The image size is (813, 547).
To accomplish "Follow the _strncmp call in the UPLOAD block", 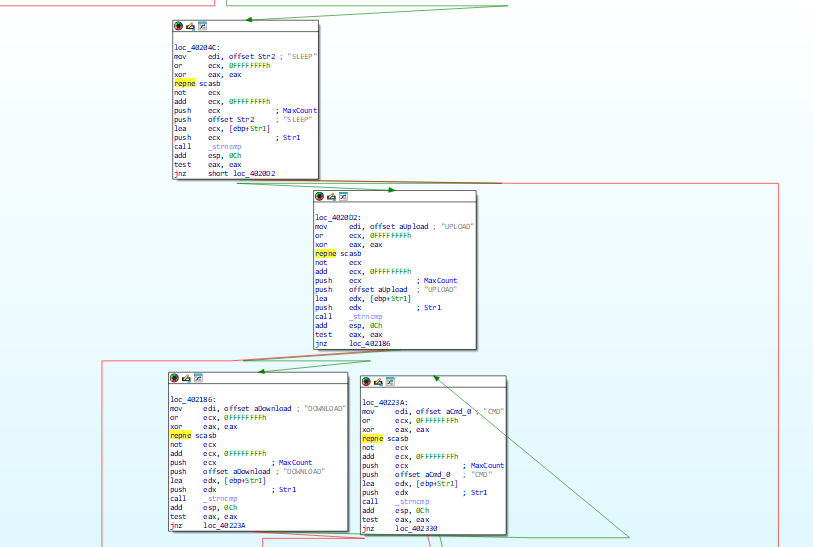I will pyautogui.click(x=366, y=317).
